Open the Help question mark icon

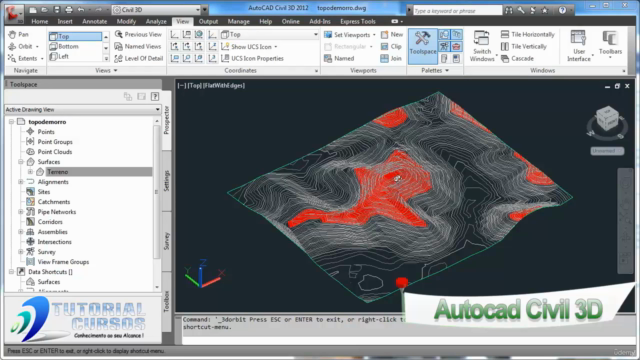click(x=562, y=10)
